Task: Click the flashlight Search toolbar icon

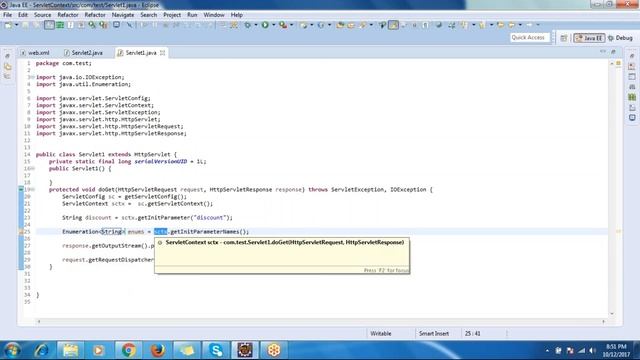Action: tap(363, 25)
